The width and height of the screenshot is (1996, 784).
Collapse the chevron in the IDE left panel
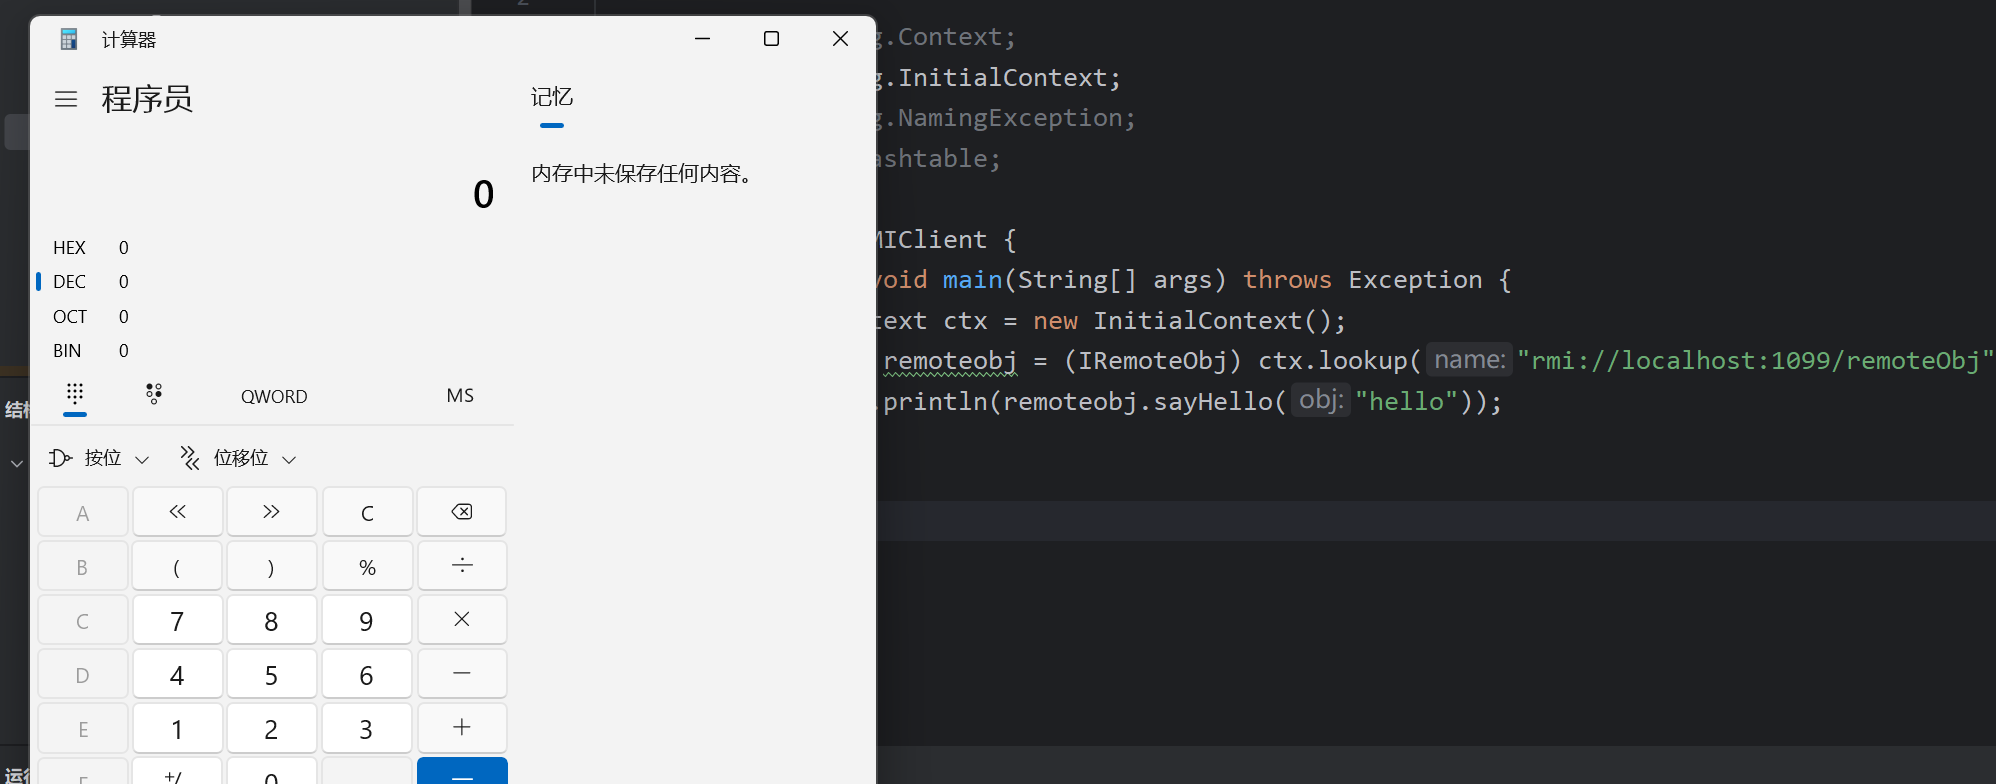click(x=16, y=463)
